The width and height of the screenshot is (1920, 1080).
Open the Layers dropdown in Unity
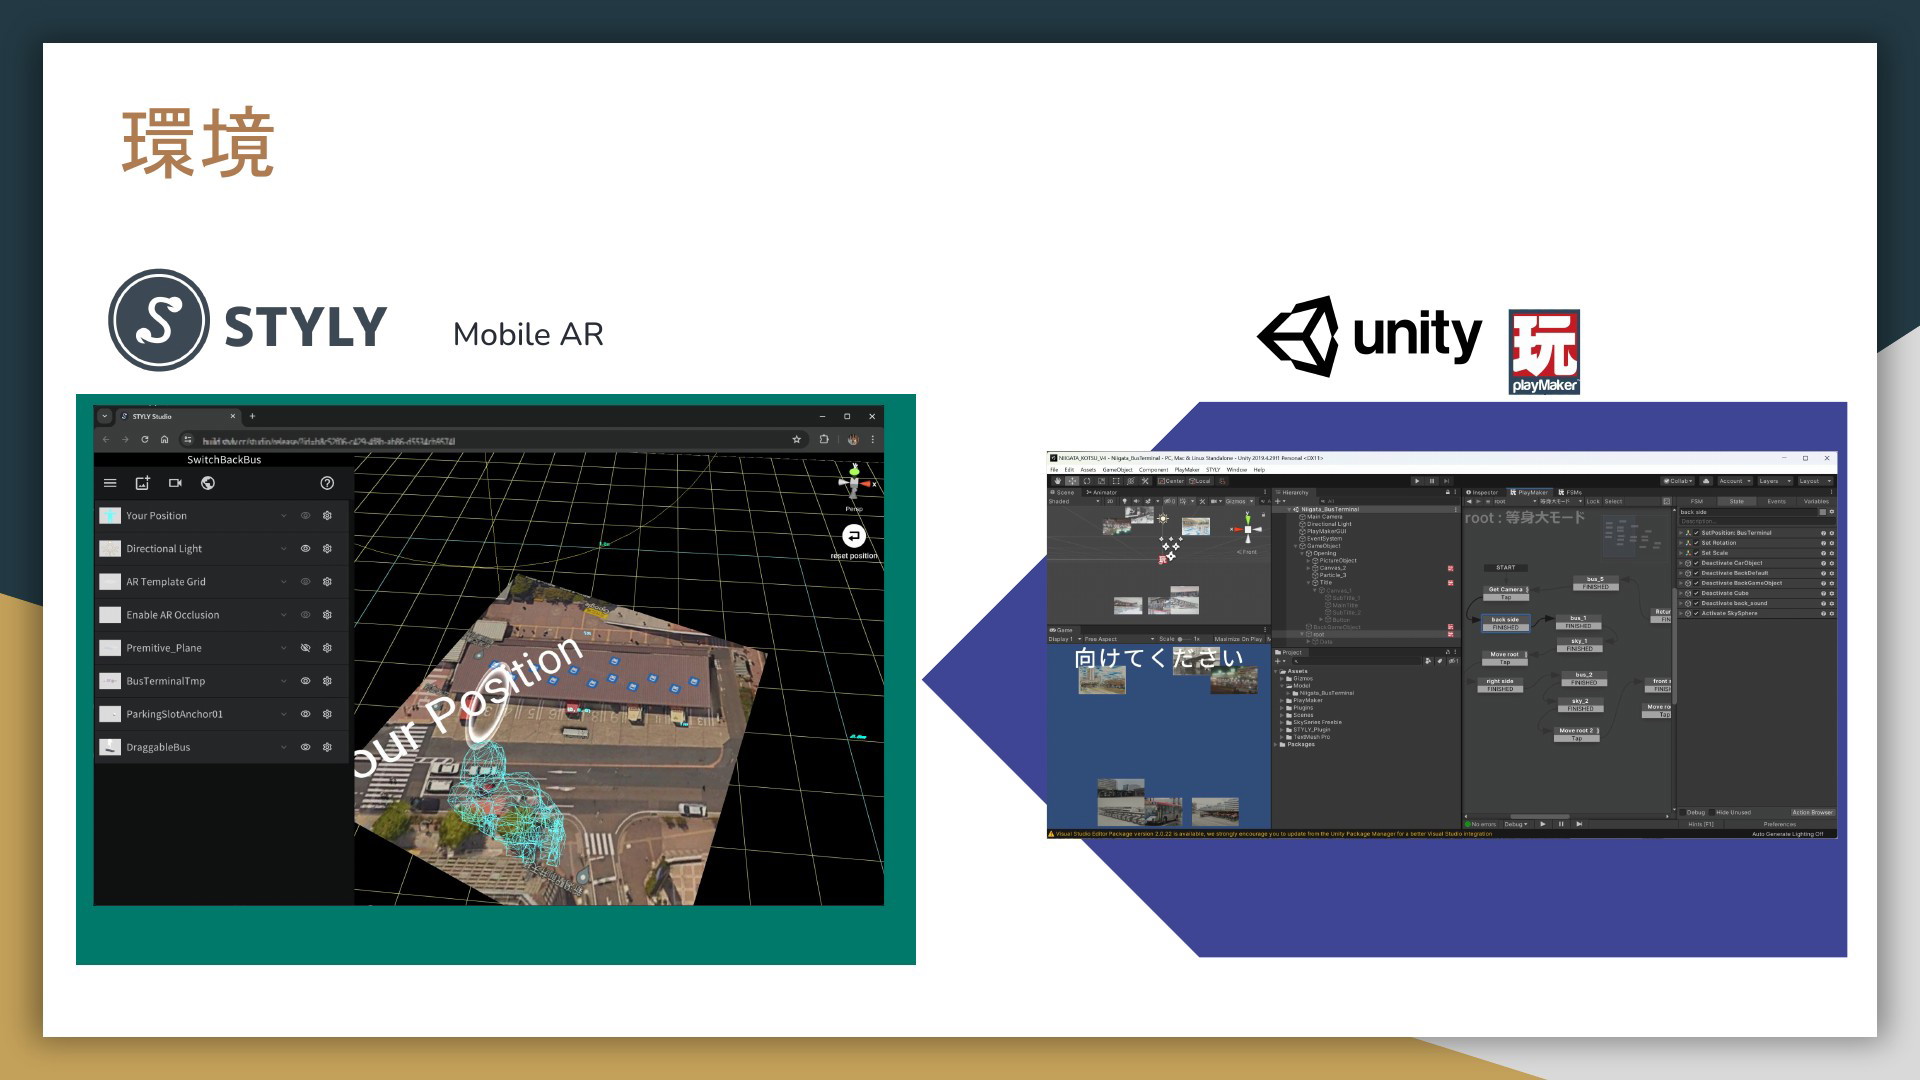click(1774, 481)
